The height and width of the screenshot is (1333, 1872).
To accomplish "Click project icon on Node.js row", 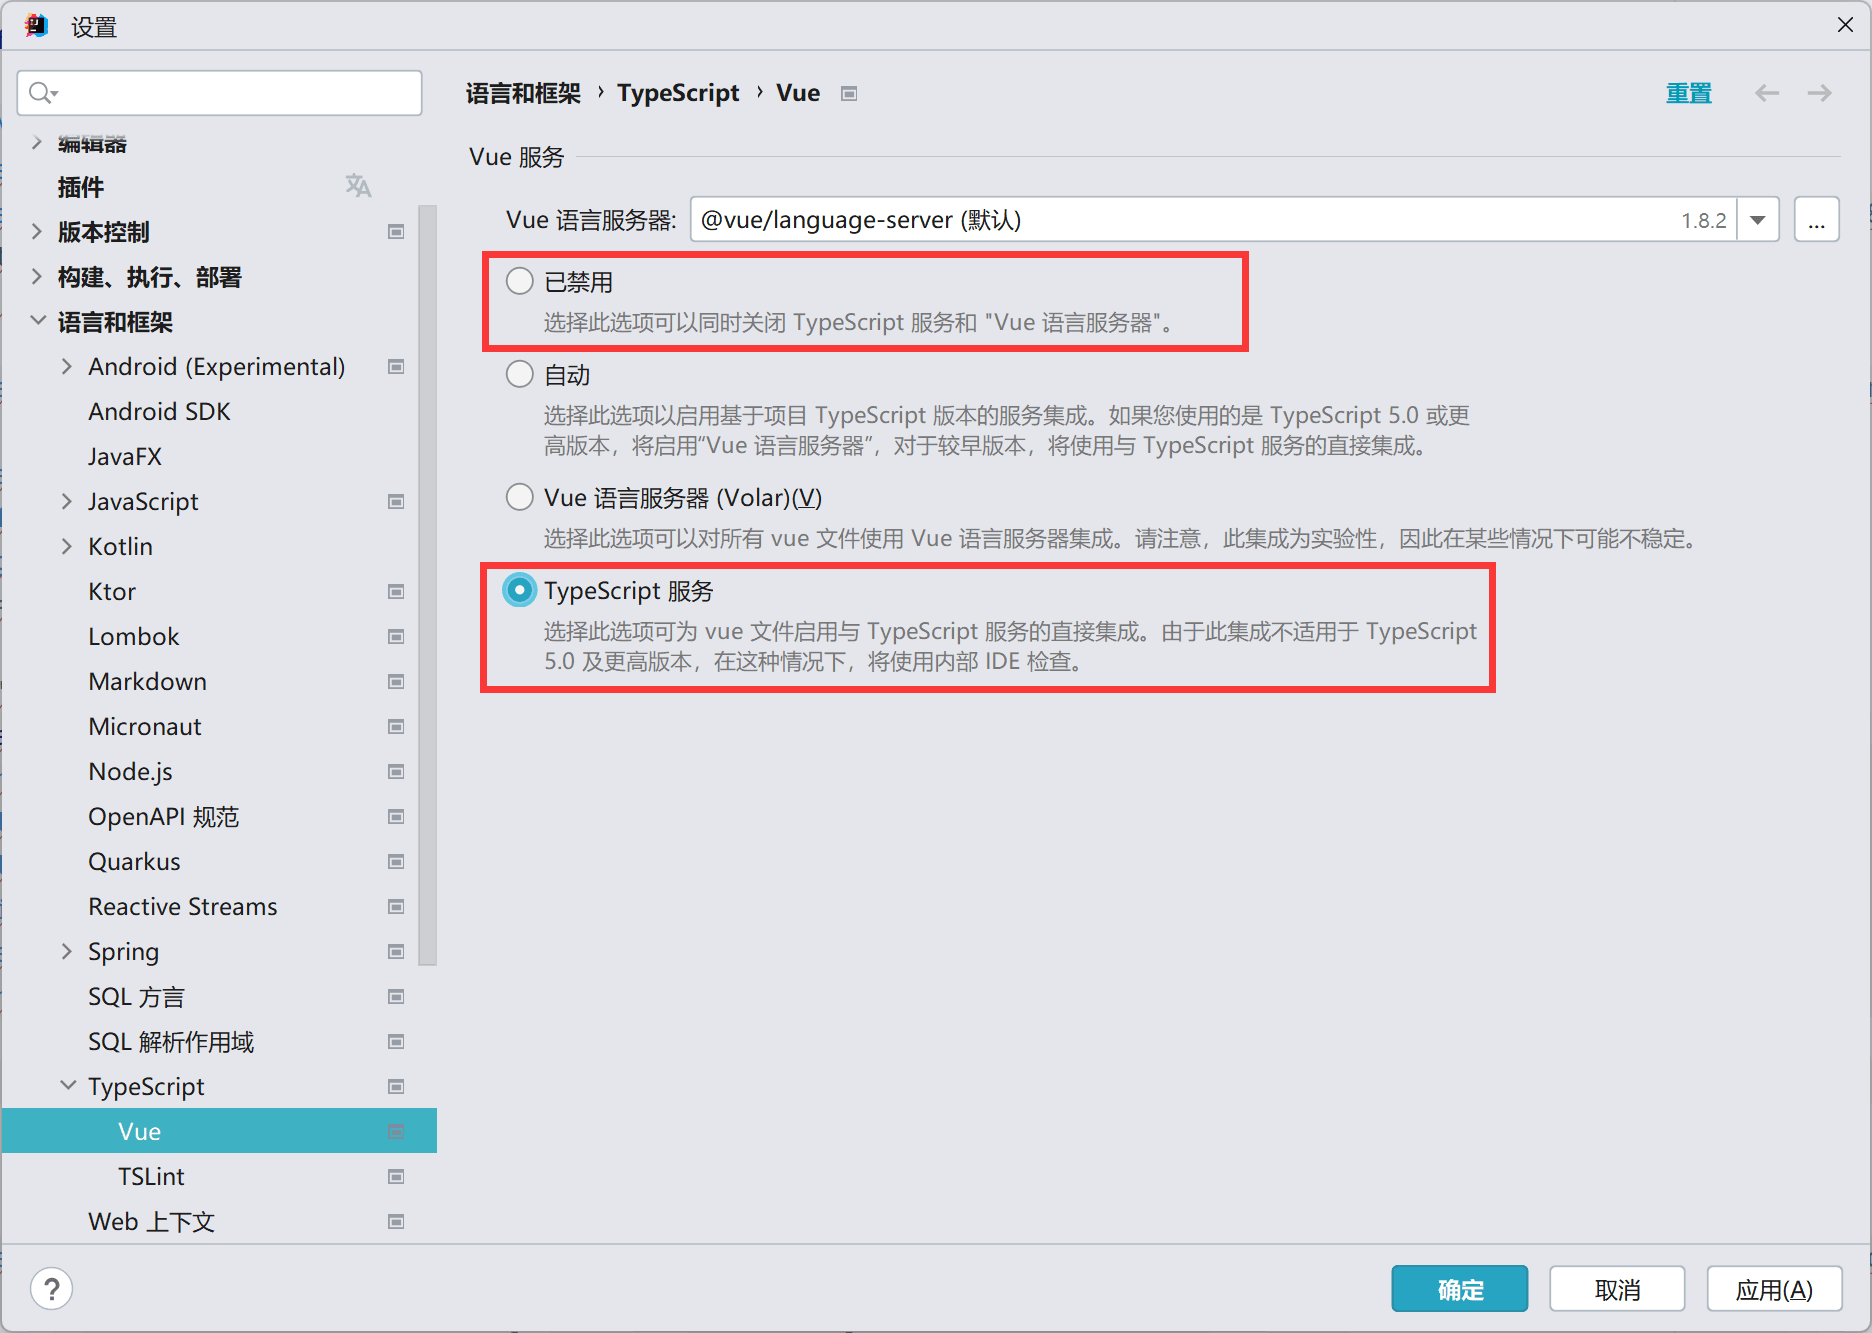I will pyautogui.click(x=396, y=772).
